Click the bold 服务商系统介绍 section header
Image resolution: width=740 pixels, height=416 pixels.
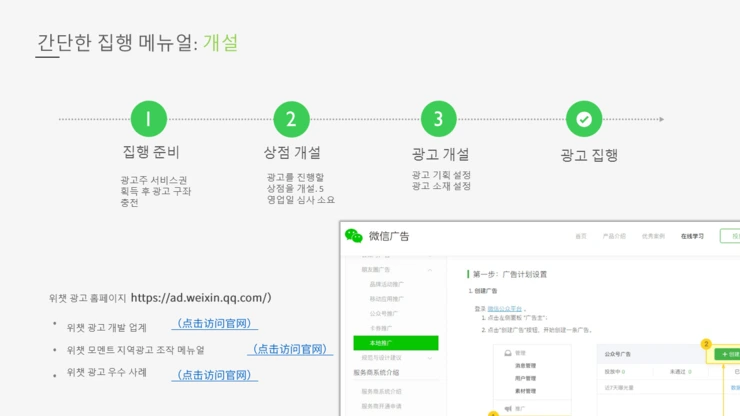tap(376, 373)
